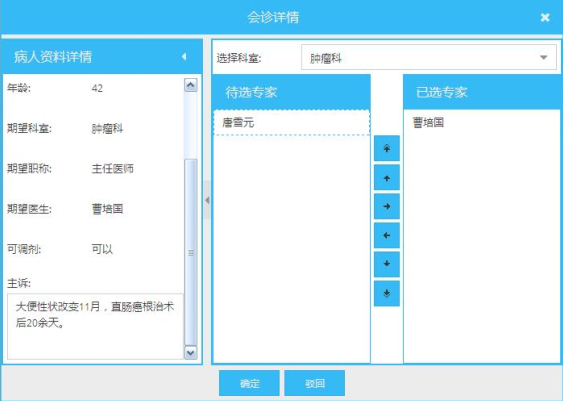Click the move up arrow button
The width and height of the screenshot is (563, 401).
coord(387,178)
